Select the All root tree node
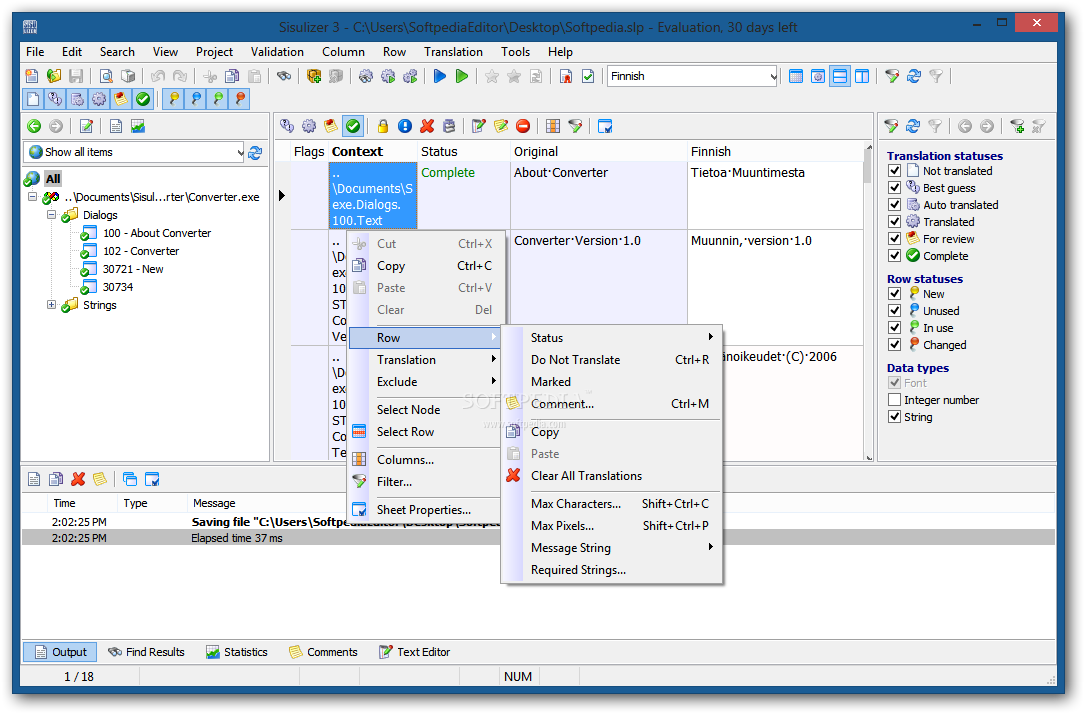Viewport: 1085px width, 714px height. click(x=53, y=178)
